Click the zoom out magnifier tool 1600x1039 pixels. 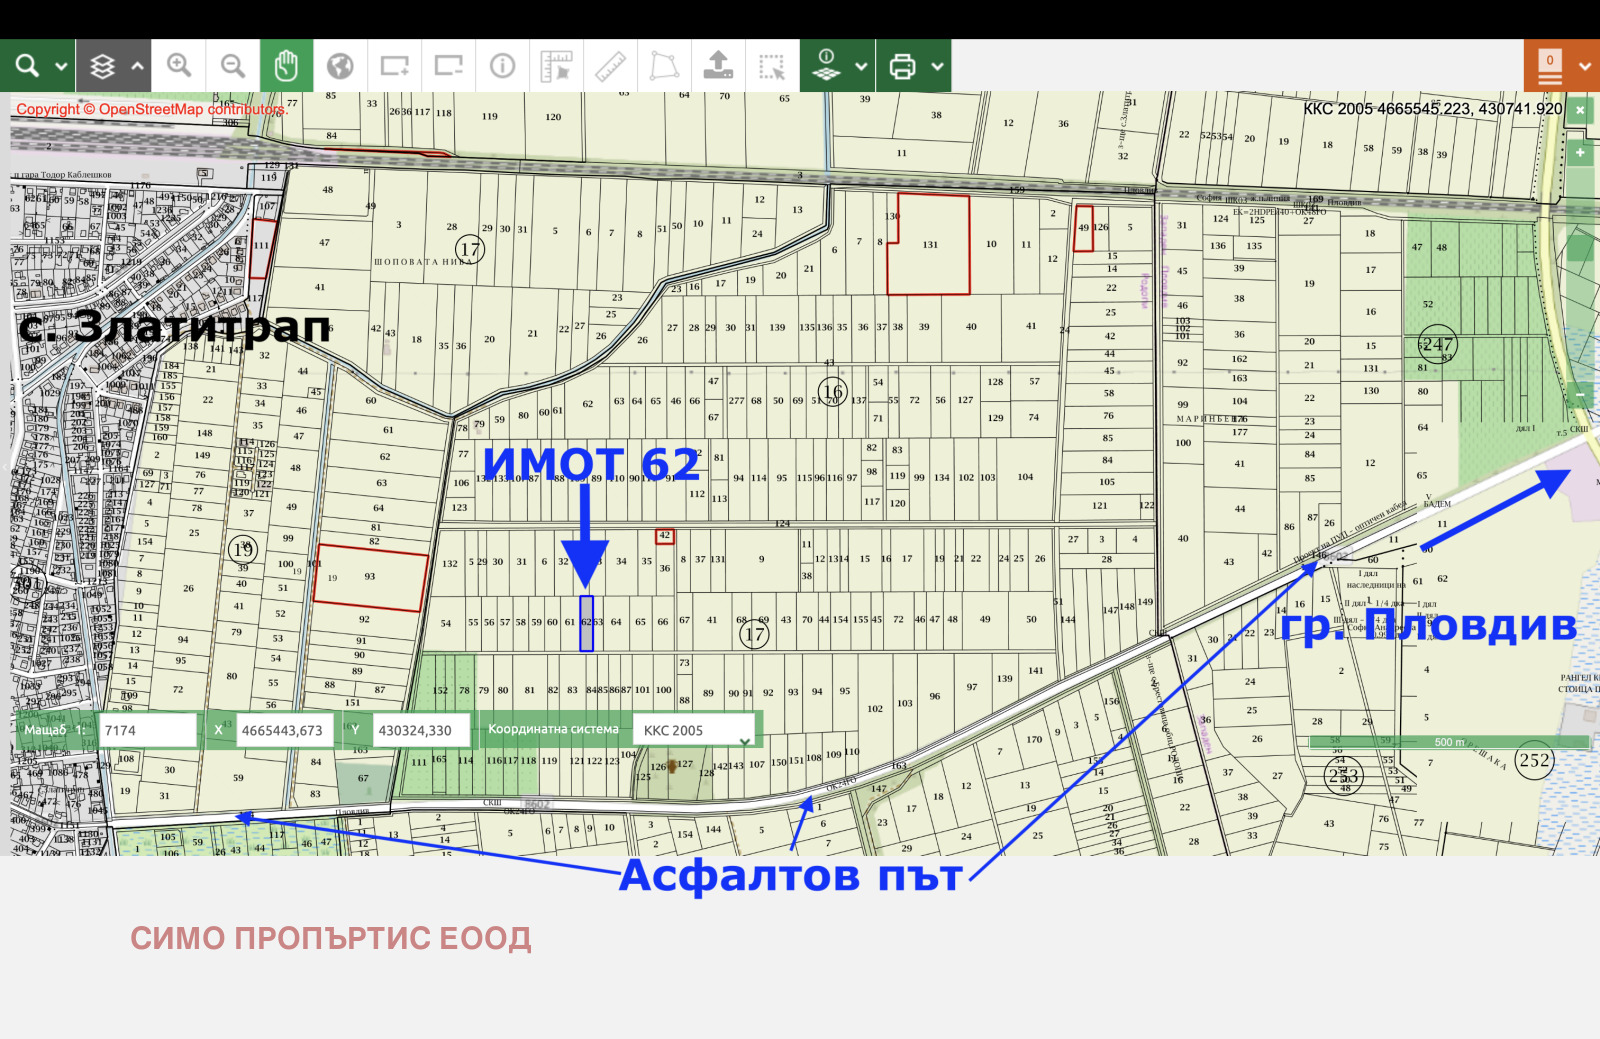pos(233,66)
